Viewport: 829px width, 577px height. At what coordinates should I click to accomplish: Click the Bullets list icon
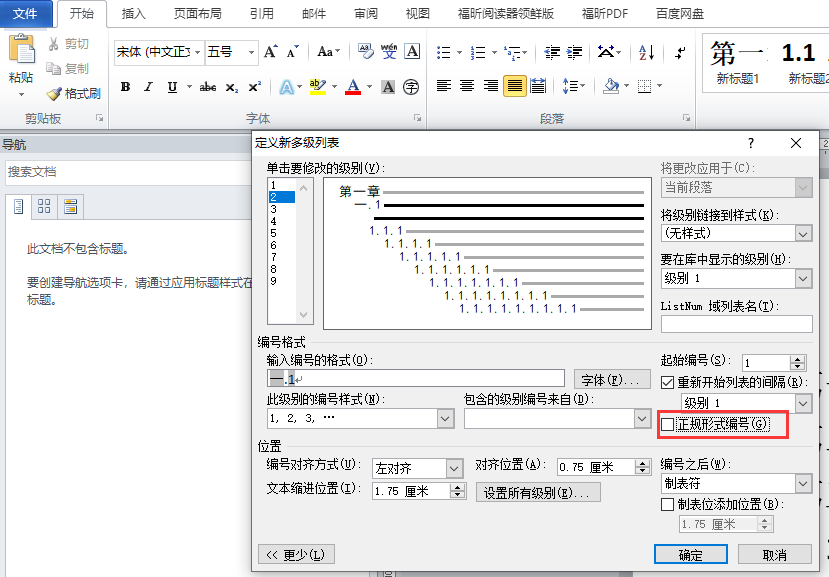444,52
